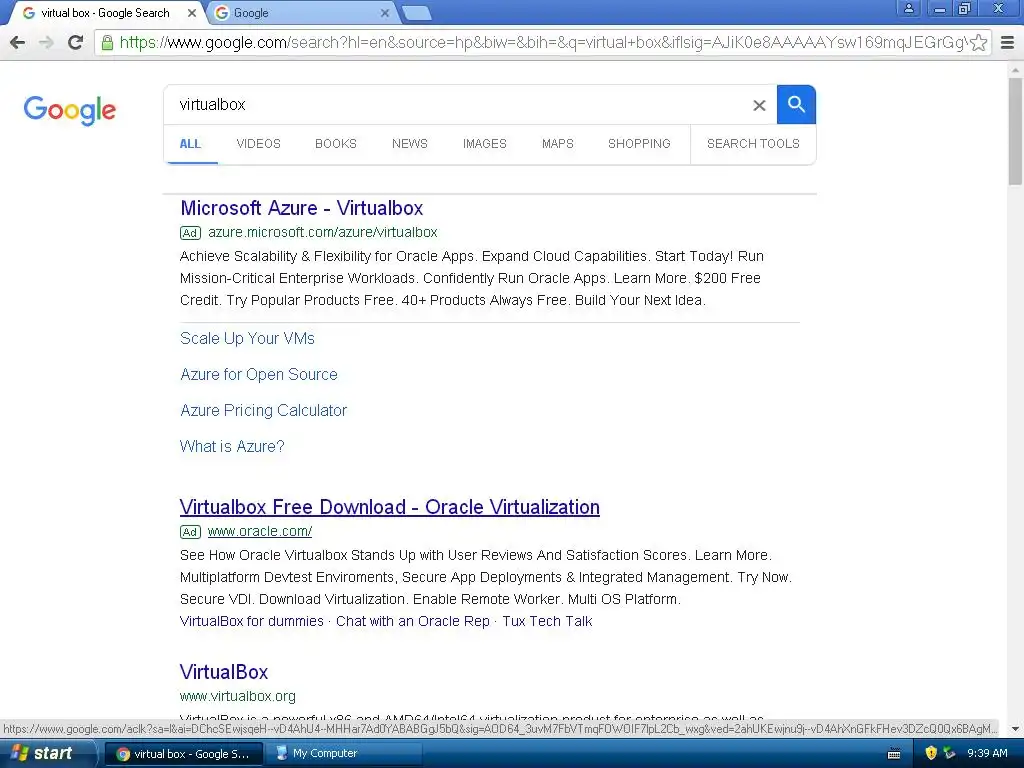
Task: Click the vertical scrollbar thumb
Action: click(x=1015, y=131)
